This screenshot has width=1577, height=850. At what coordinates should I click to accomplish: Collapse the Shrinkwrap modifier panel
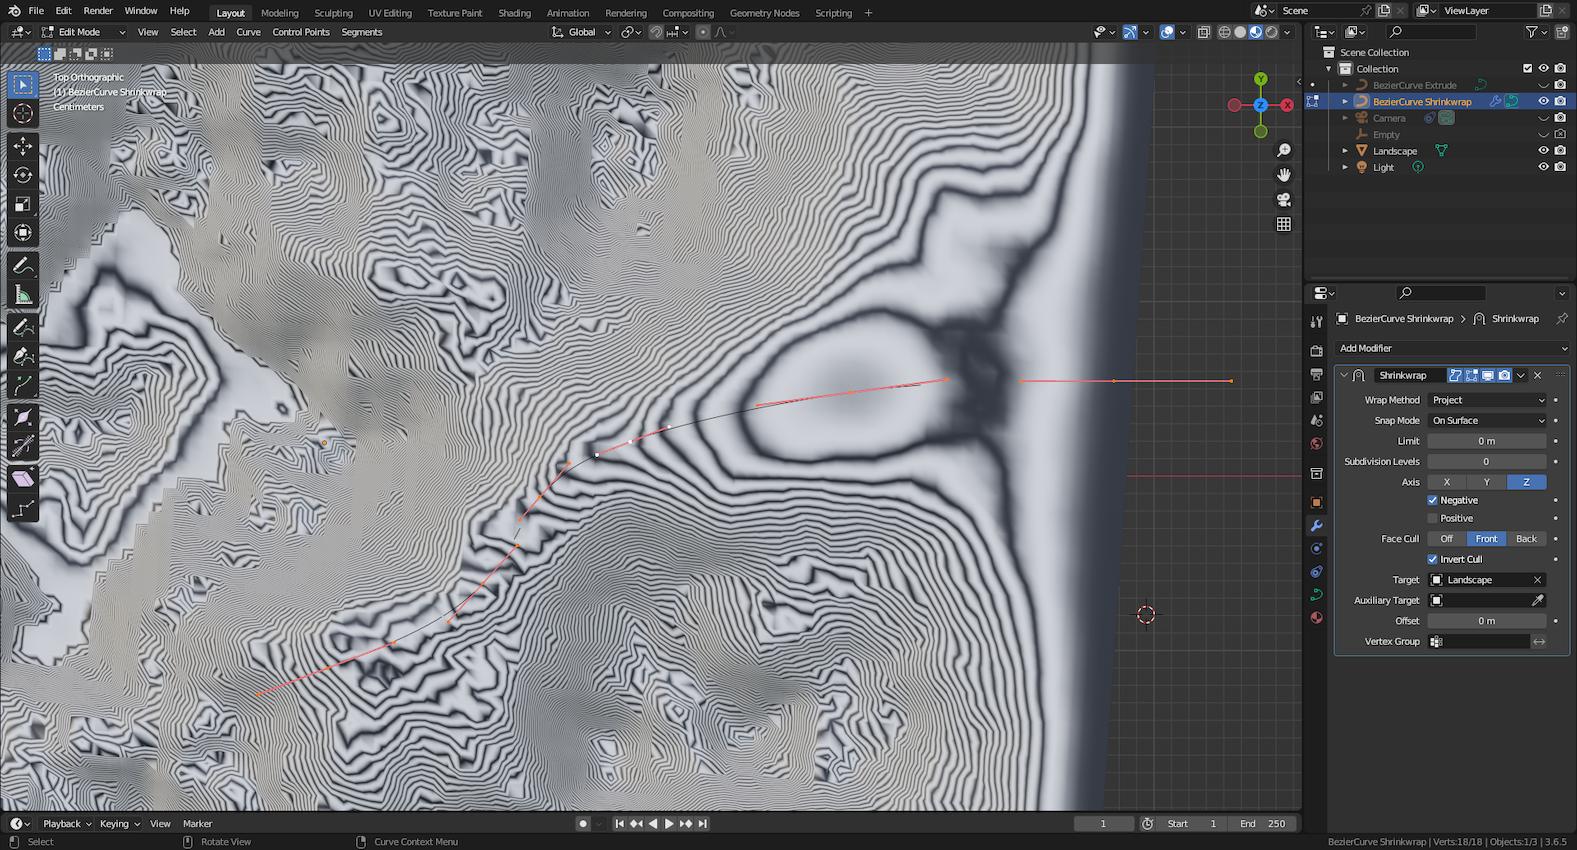pos(1344,375)
